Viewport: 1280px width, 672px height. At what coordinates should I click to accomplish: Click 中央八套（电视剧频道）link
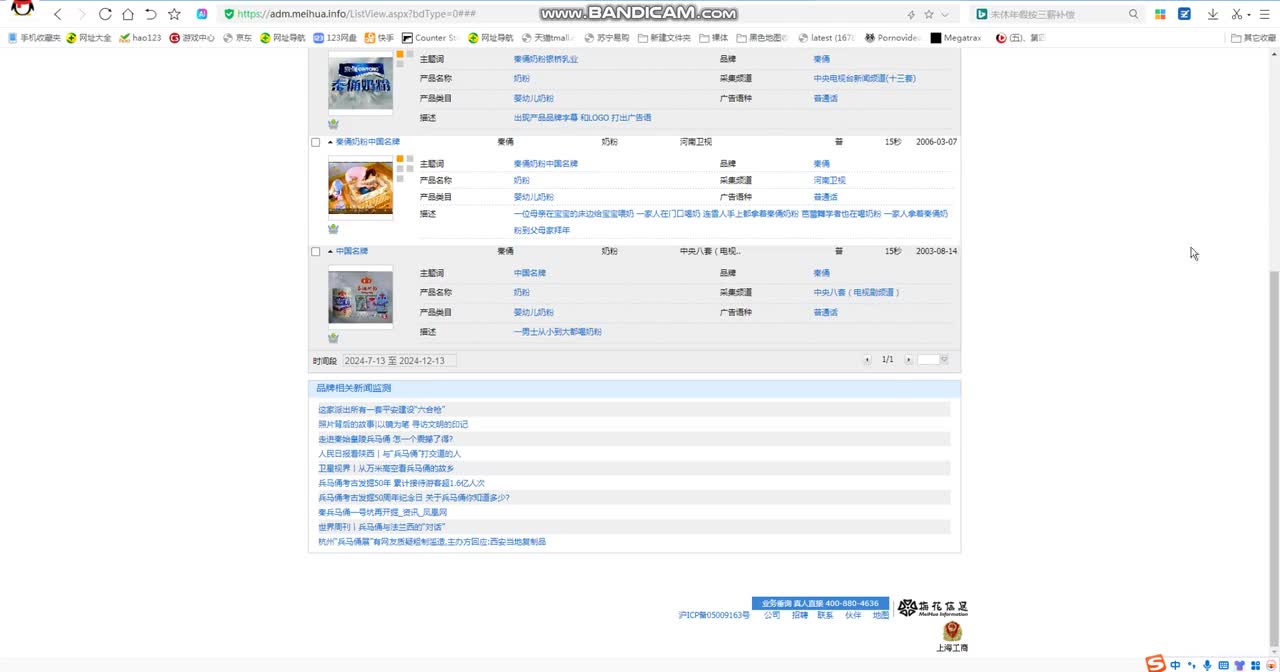(x=857, y=292)
